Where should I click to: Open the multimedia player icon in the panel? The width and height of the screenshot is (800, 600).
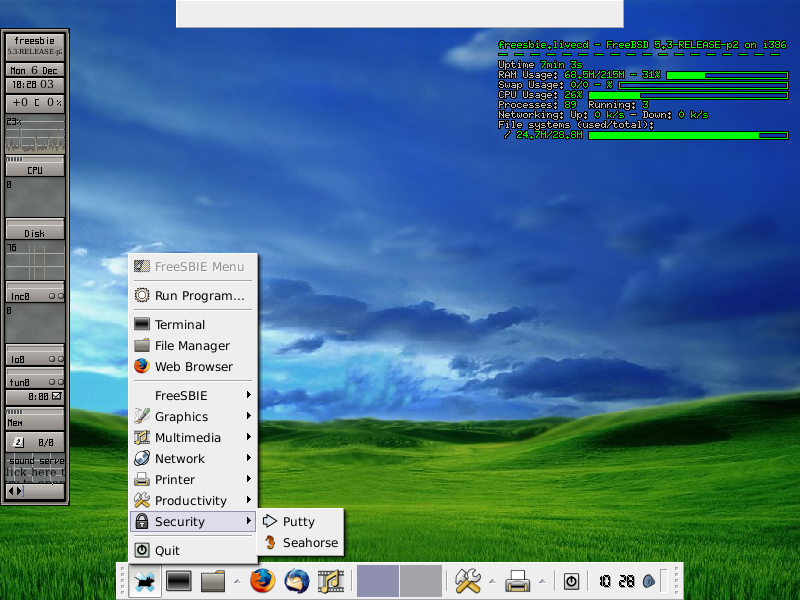coord(331,581)
